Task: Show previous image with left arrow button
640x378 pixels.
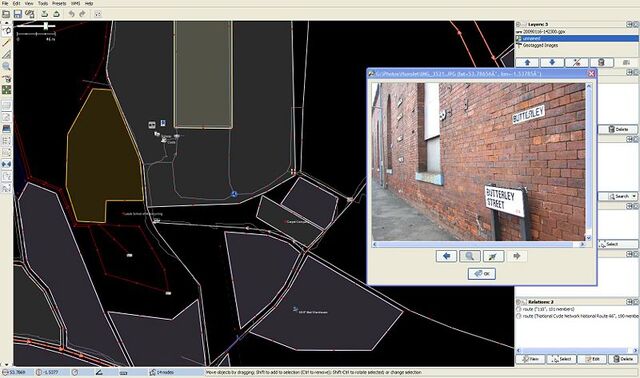Action: coord(447,256)
